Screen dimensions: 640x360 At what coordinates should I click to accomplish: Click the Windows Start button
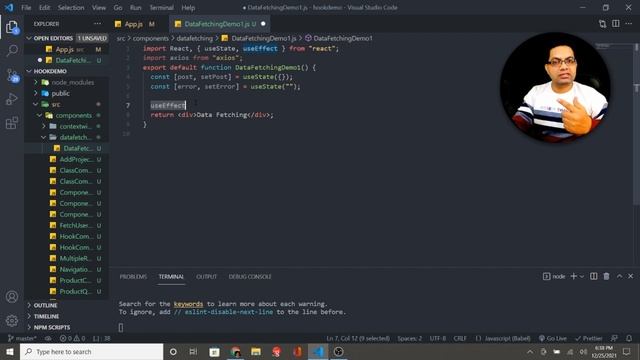click(x=10, y=351)
